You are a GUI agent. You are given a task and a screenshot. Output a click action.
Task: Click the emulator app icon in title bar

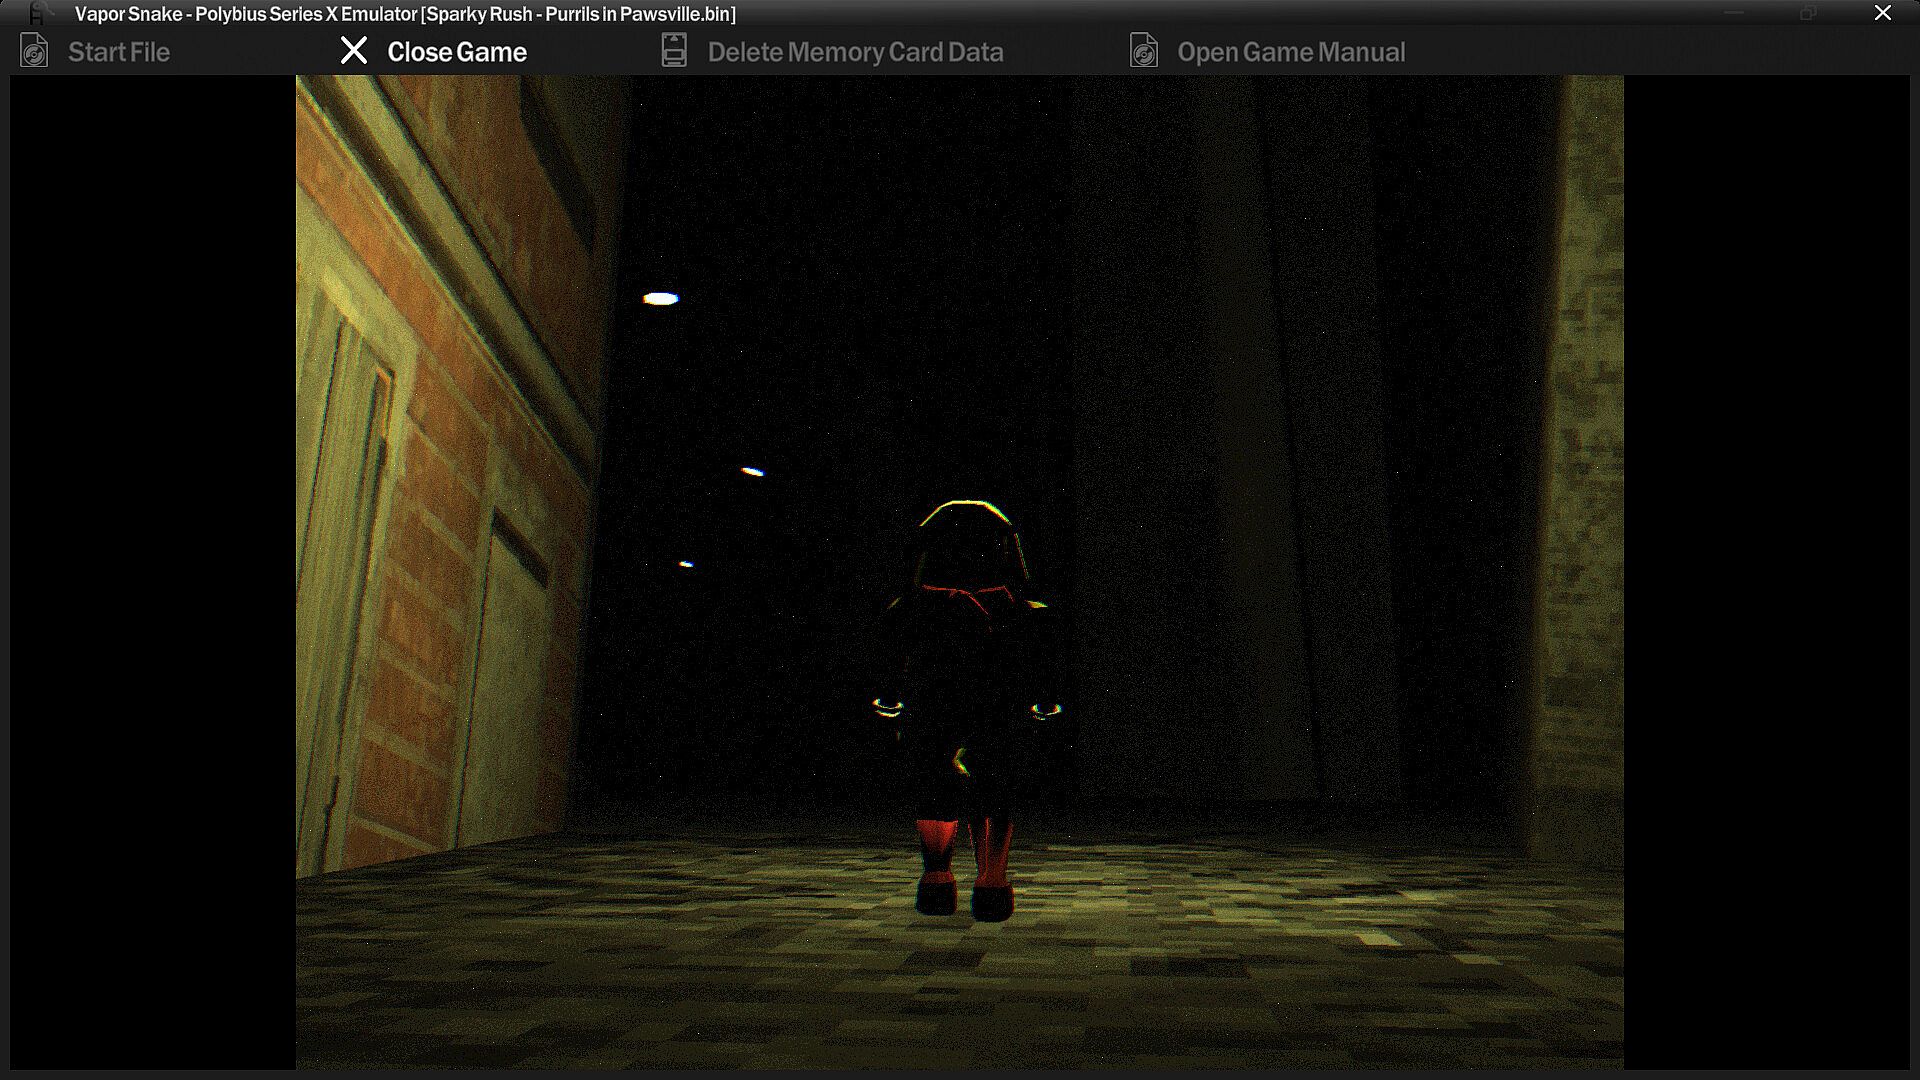coord(38,13)
